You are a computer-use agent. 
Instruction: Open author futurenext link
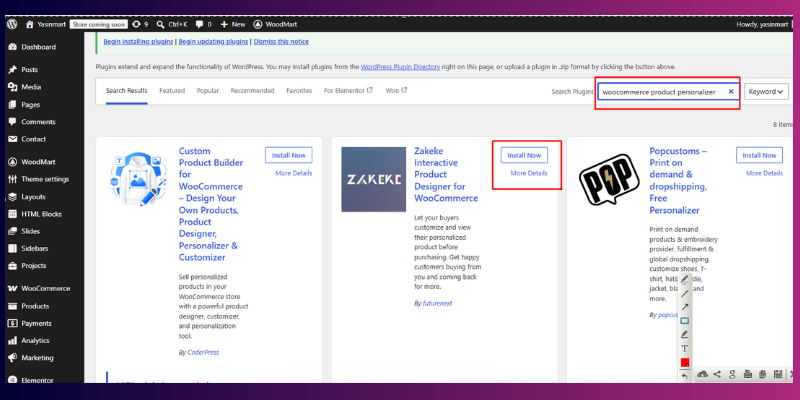pyautogui.click(x=437, y=303)
